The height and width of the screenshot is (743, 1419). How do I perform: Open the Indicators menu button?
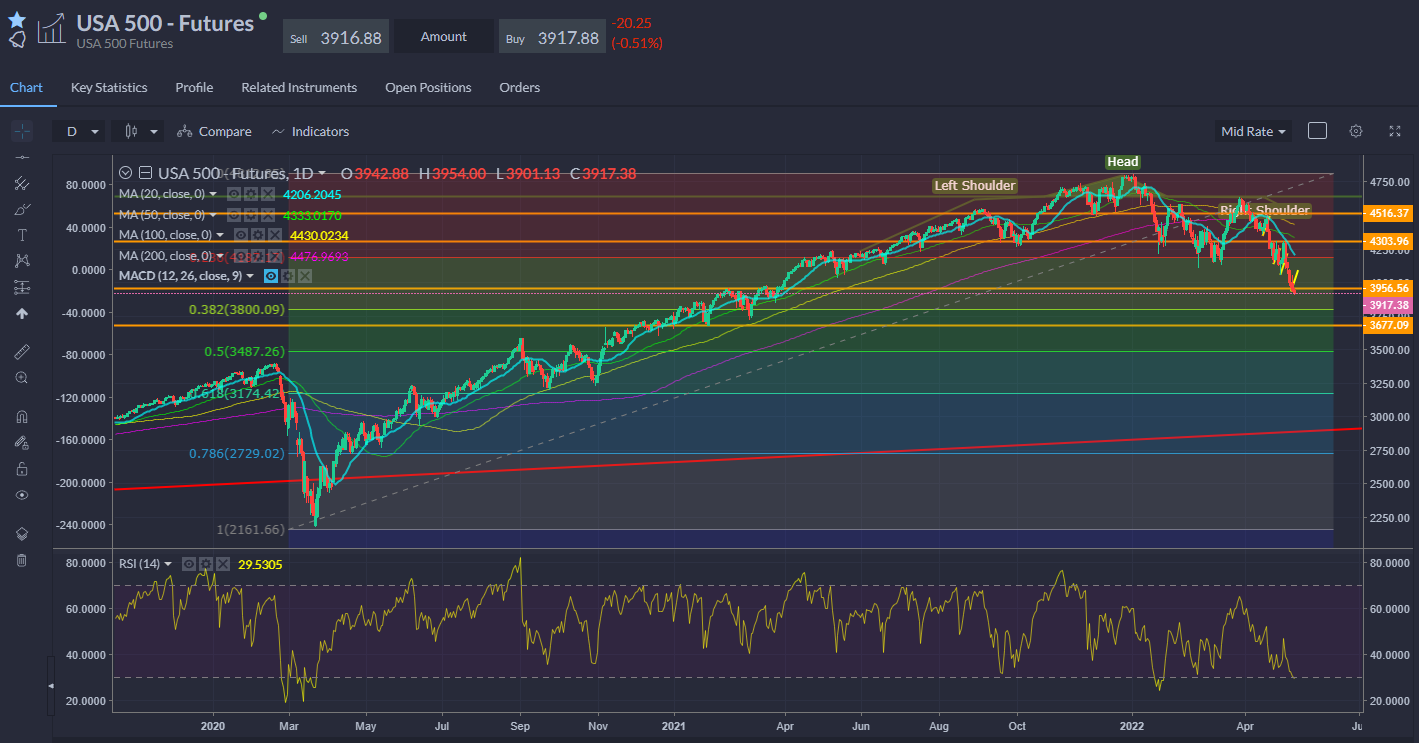coord(310,131)
